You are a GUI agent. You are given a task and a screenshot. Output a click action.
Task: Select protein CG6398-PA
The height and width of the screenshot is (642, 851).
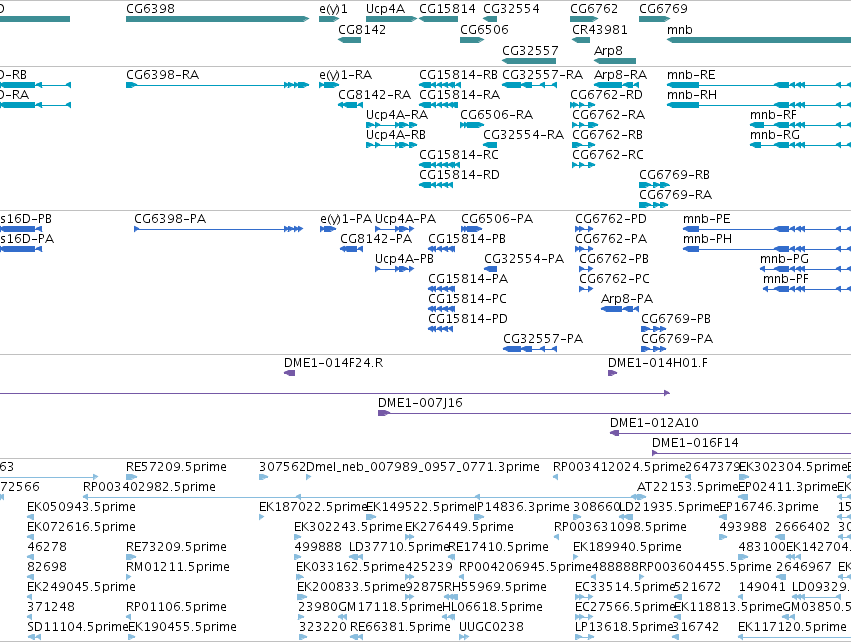coord(218,229)
